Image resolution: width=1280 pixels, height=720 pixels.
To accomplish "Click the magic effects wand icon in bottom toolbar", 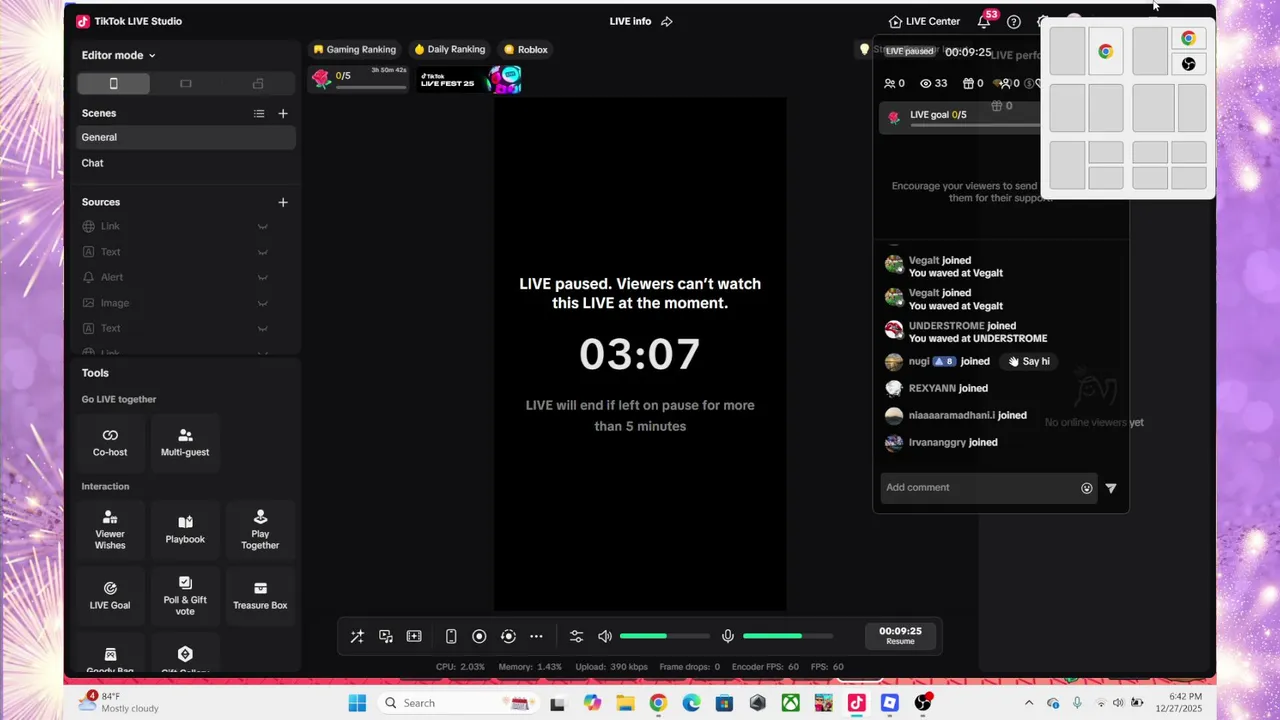I will coord(357,636).
